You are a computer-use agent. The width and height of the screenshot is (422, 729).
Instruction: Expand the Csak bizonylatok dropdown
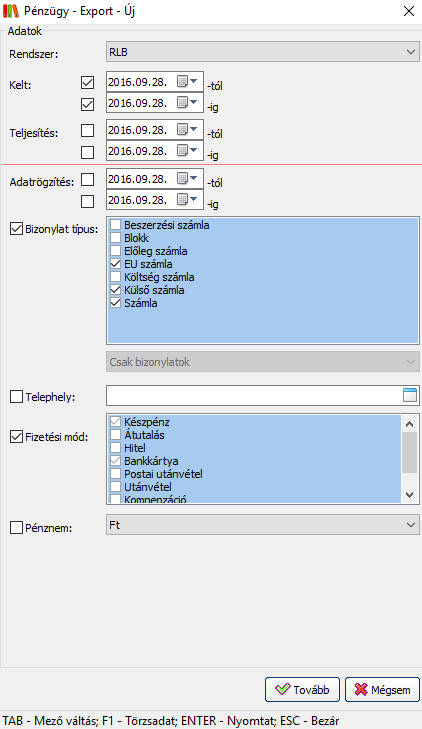point(263,362)
